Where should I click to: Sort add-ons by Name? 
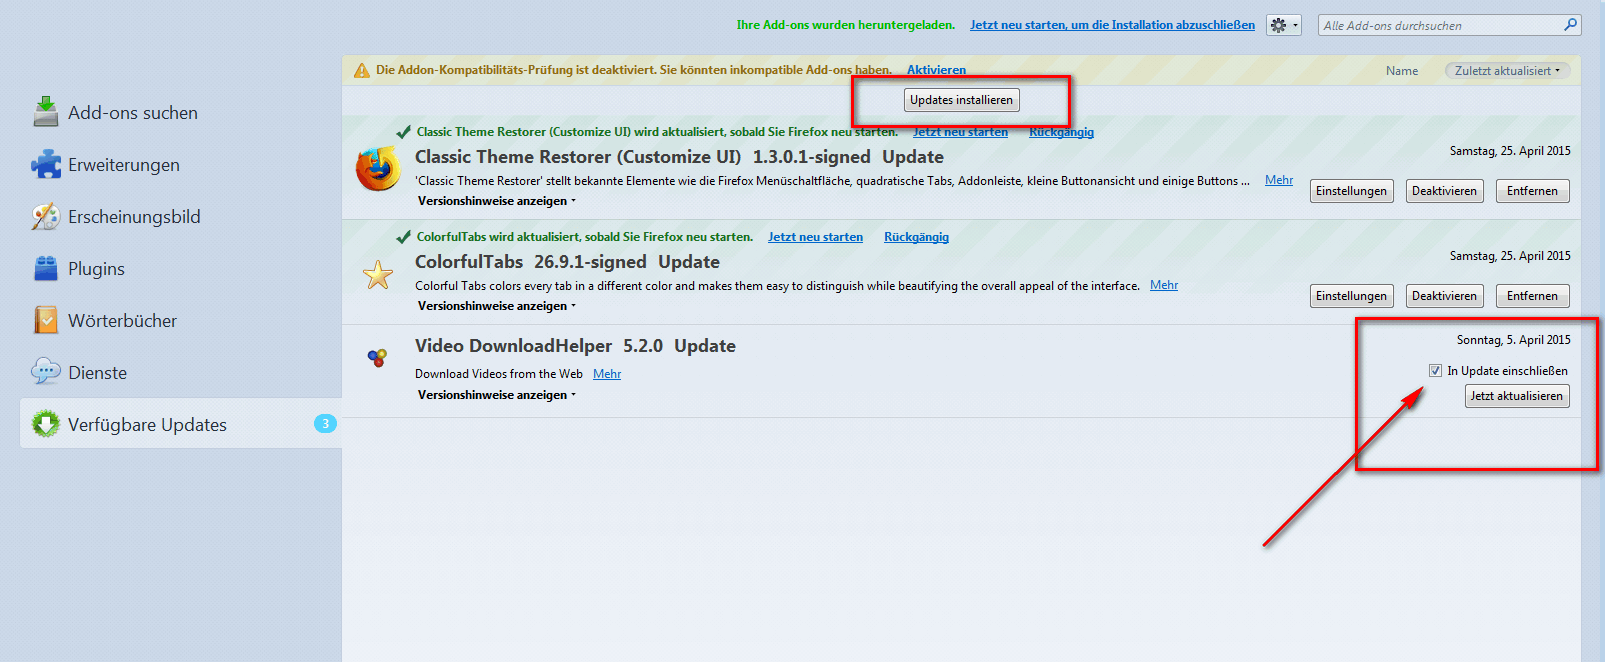(1402, 71)
